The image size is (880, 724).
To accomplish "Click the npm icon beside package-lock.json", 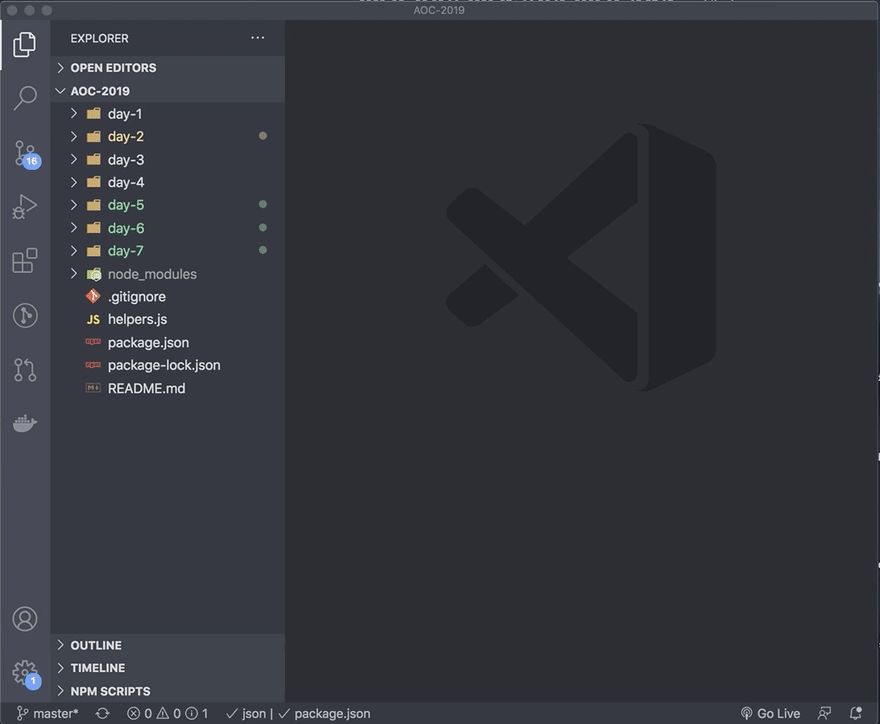I will [93, 365].
